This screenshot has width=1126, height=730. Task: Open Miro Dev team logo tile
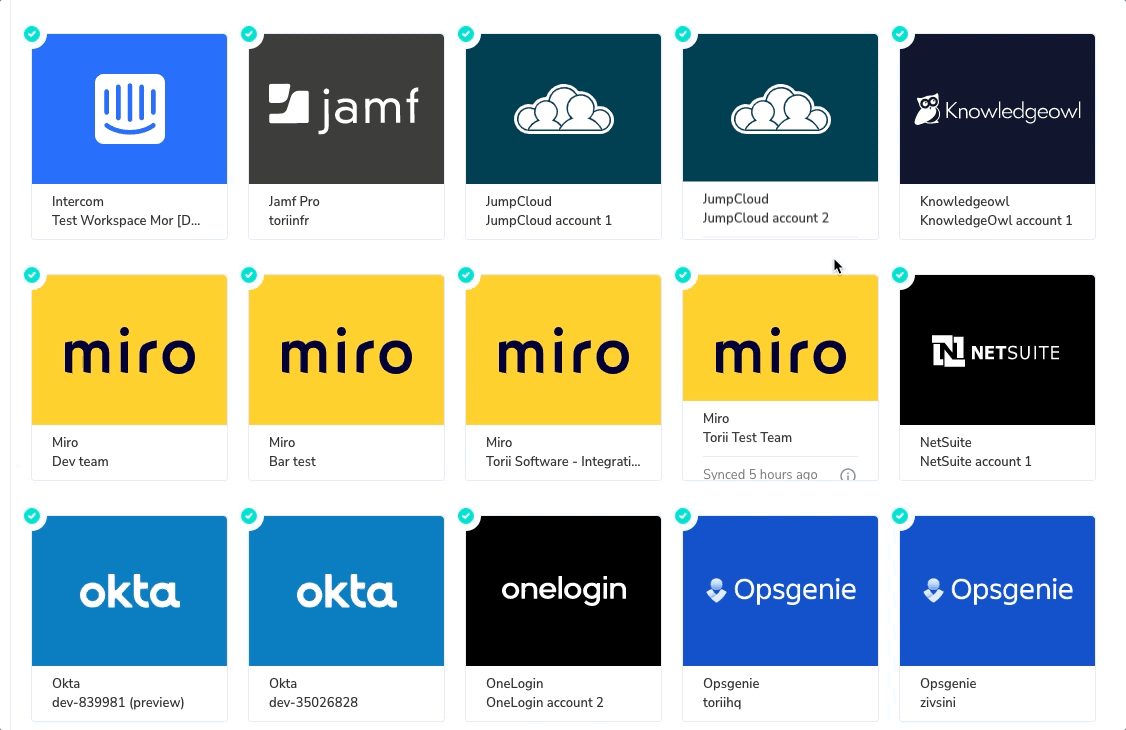coord(129,350)
